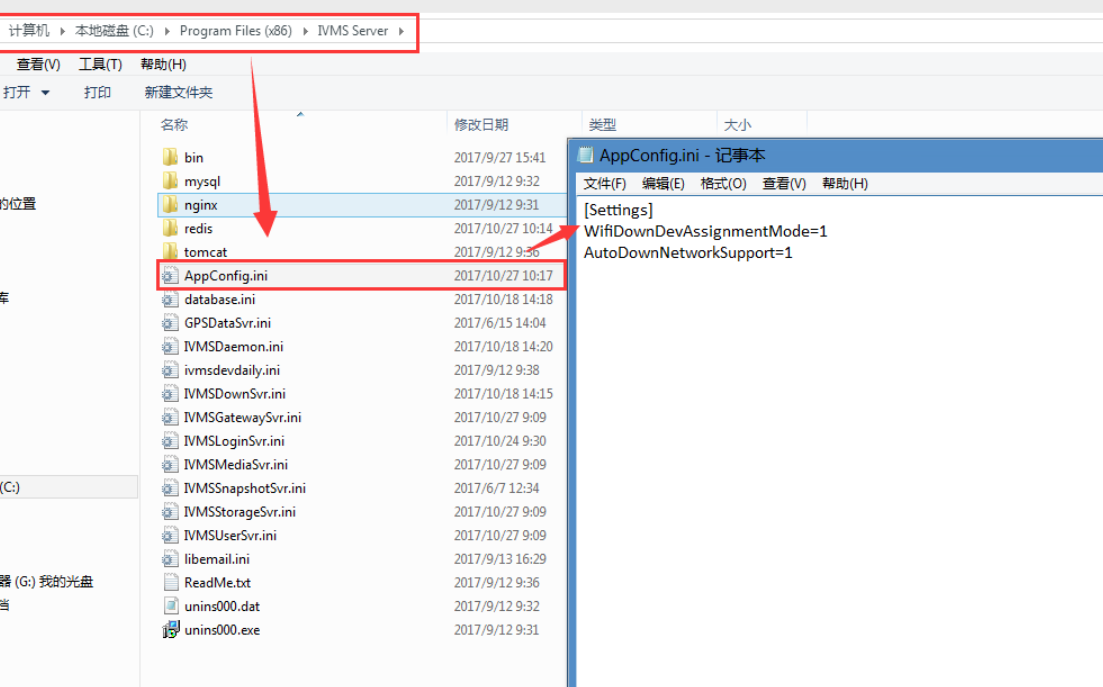The height and width of the screenshot is (687, 1103).
Task: Expand the IVMS Server breadcrumb arrow
Action: pos(401,31)
